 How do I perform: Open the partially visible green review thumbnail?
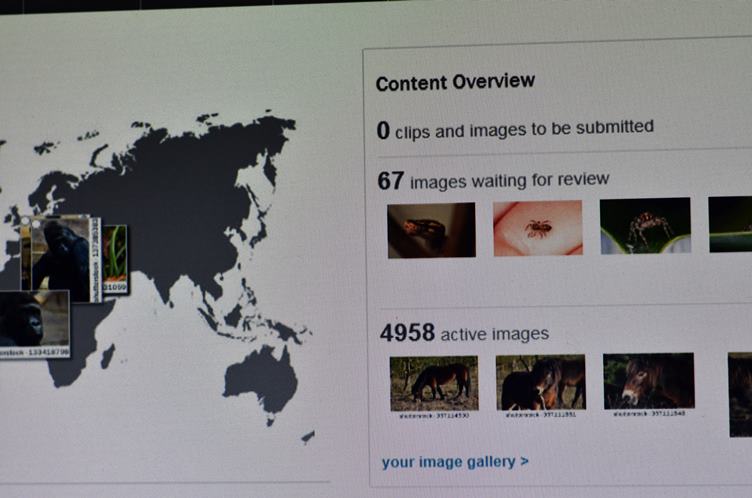pyautogui.click(x=730, y=224)
